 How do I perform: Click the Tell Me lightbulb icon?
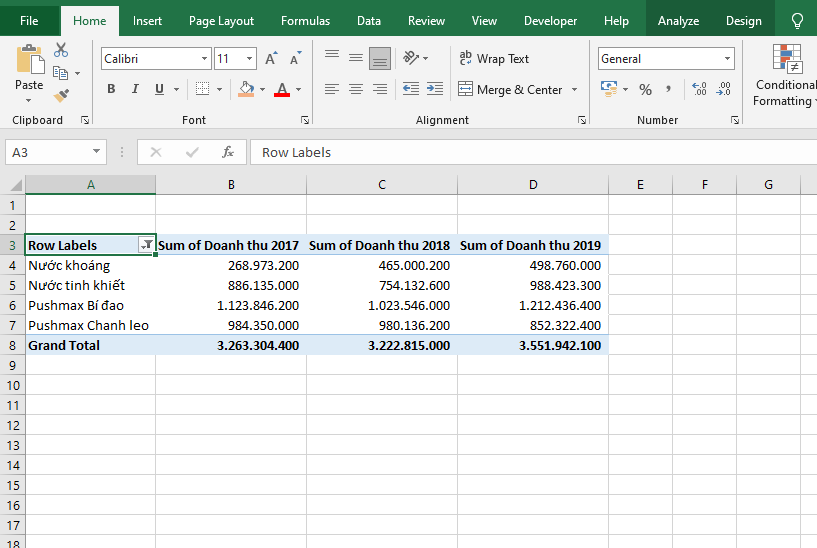(797, 20)
